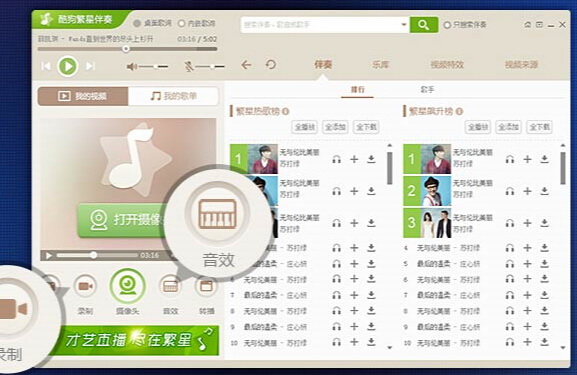Select song row 4 in 繁星飙升榜
This screenshot has width=577, height=375.
point(477,248)
